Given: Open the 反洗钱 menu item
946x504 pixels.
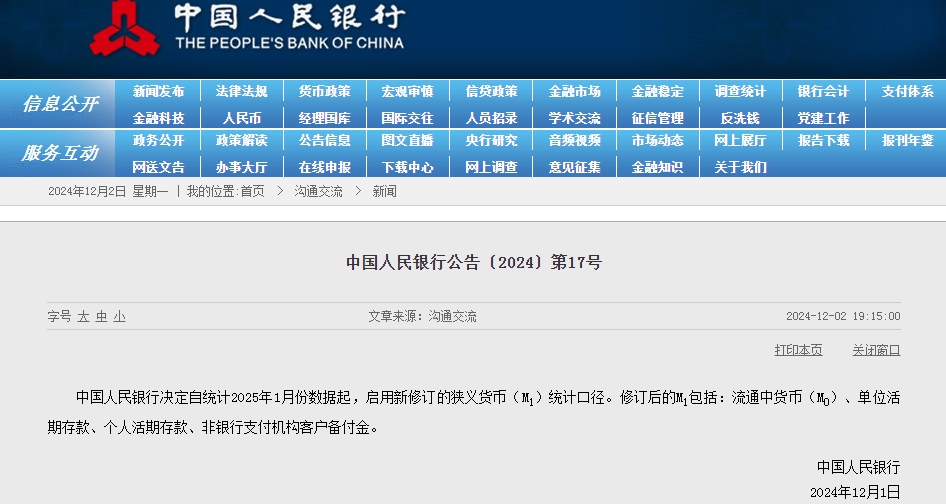Looking at the screenshot, I should pyautogui.click(x=740, y=118).
